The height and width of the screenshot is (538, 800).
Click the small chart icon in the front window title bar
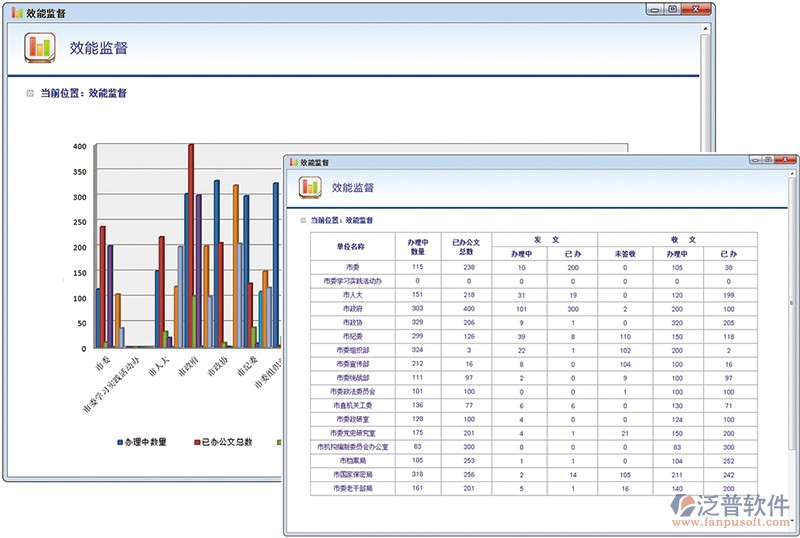click(x=293, y=161)
